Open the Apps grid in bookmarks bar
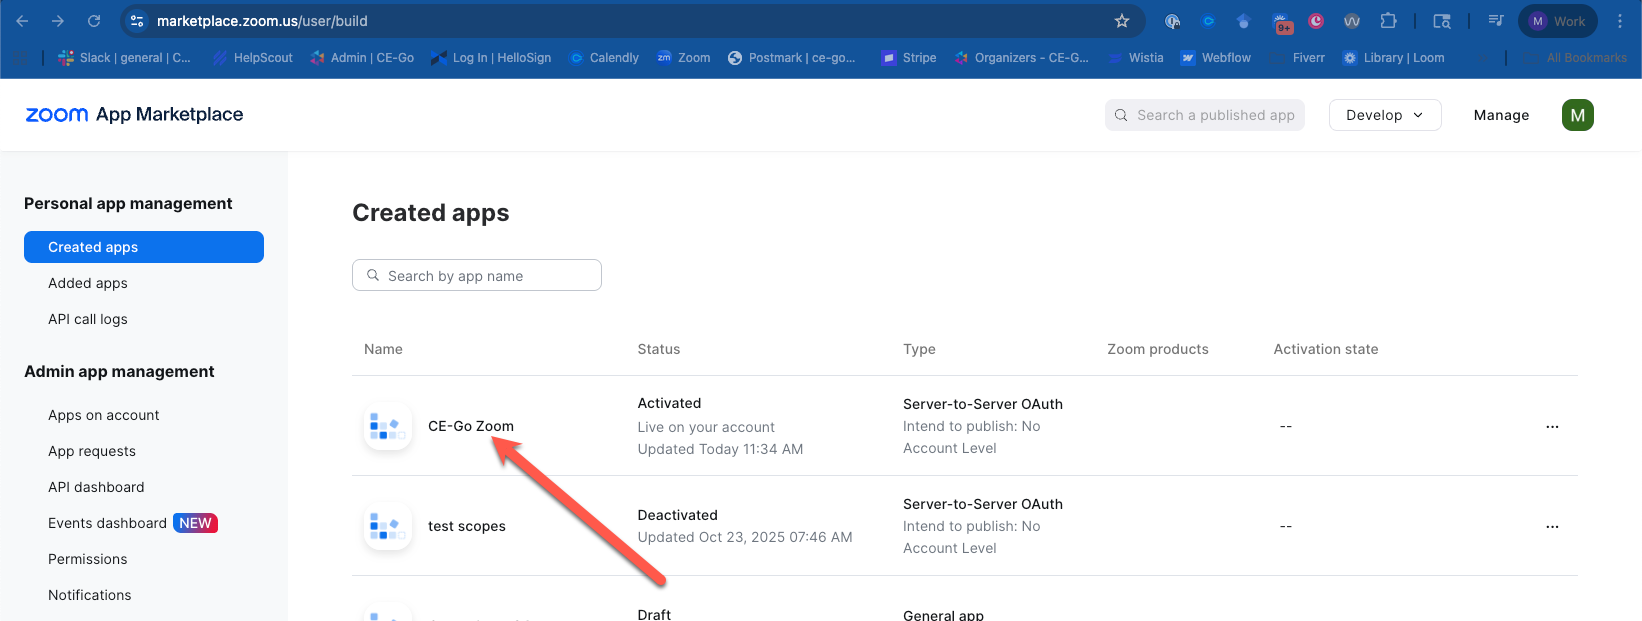Screen dimensions: 1642x621 click(22, 58)
